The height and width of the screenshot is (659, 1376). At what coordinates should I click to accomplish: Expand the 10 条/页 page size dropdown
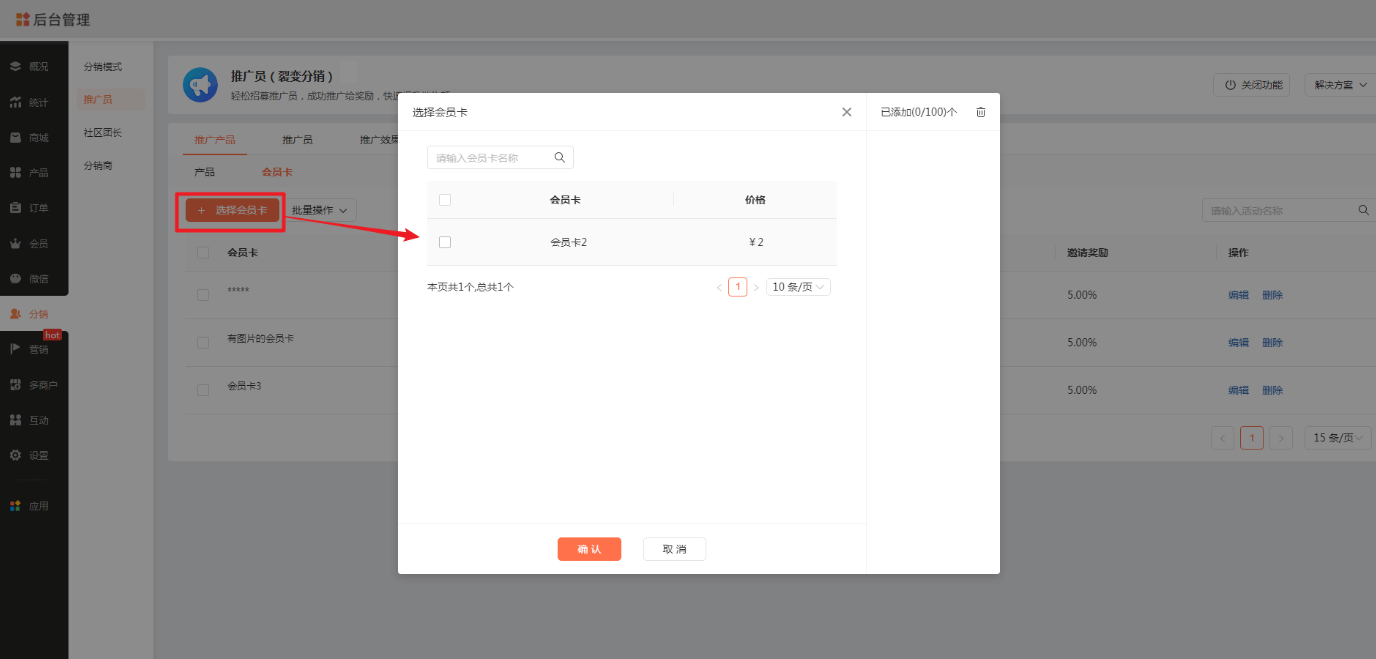798,287
